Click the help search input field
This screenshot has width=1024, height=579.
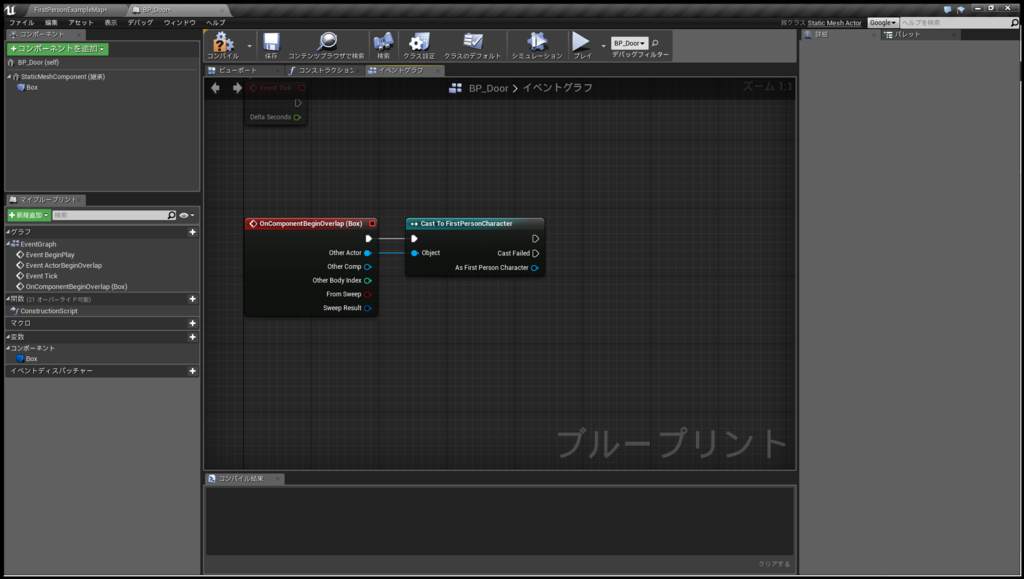(955, 23)
